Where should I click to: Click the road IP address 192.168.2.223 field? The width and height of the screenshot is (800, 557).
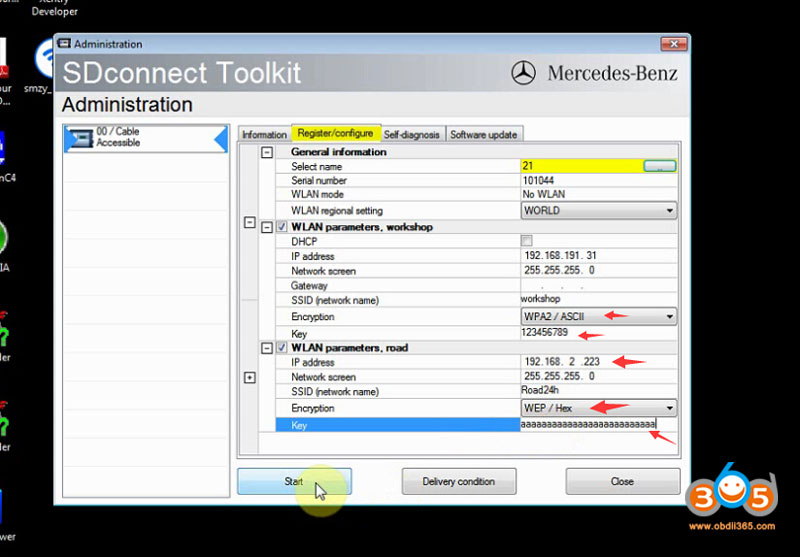(599, 362)
